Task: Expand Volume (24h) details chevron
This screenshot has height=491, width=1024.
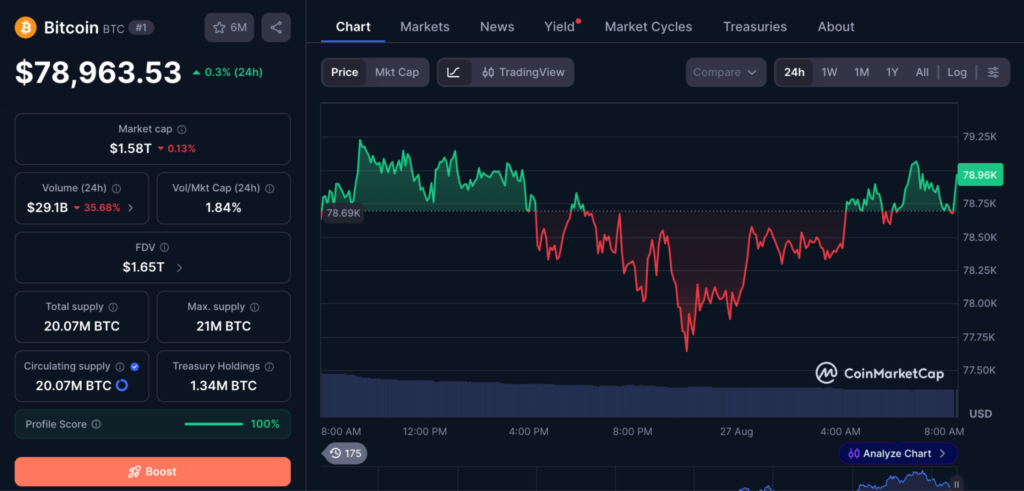Action: tap(131, 208)
